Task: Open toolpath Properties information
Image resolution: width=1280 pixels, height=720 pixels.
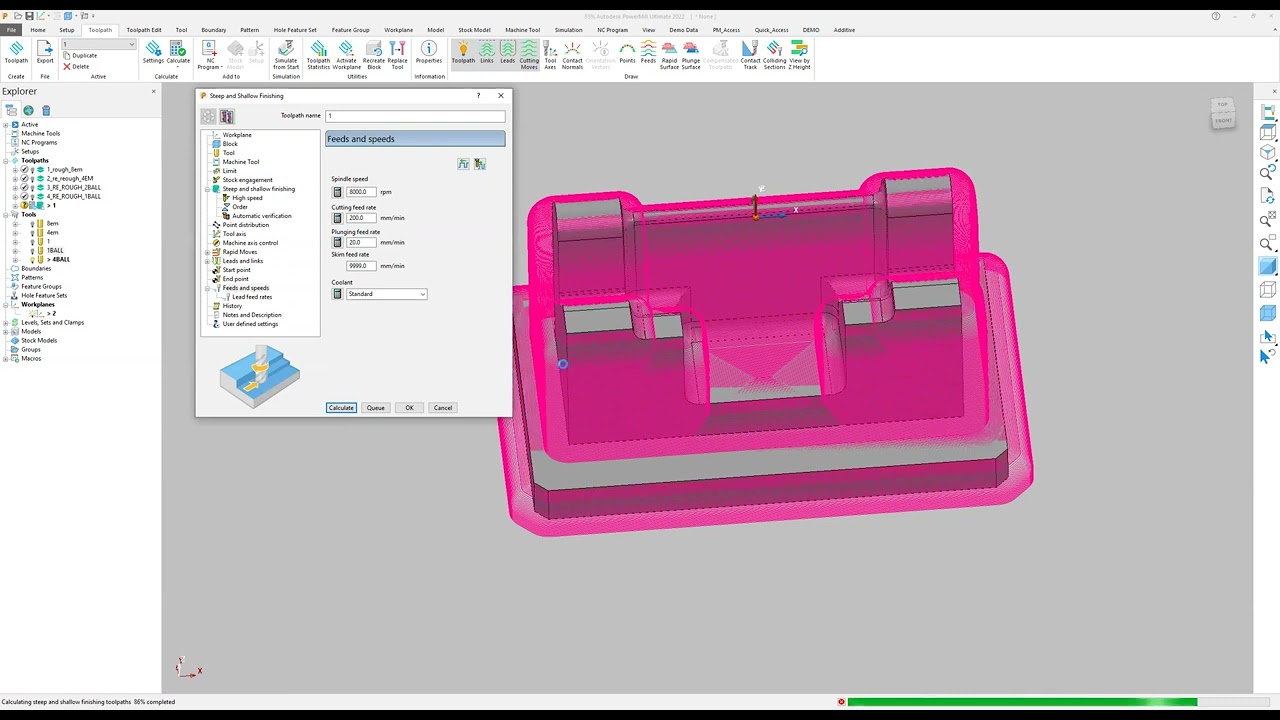Action: pyautogui.click(x=429, y=52)
